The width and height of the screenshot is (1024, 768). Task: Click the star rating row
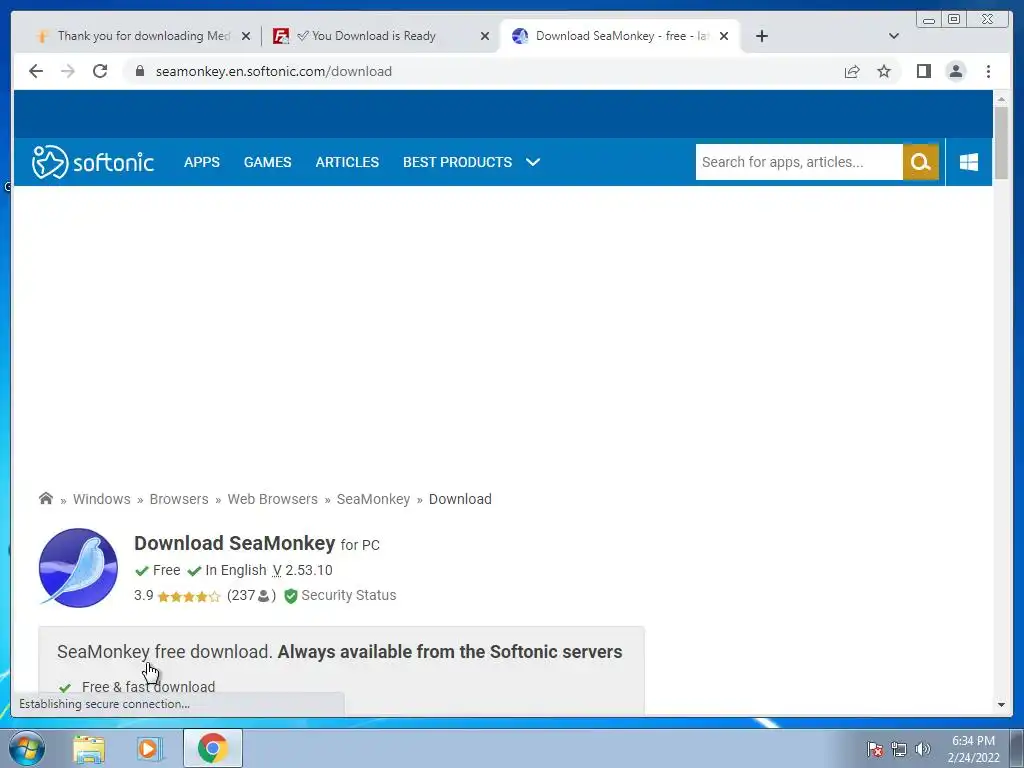tap(189, 596)
